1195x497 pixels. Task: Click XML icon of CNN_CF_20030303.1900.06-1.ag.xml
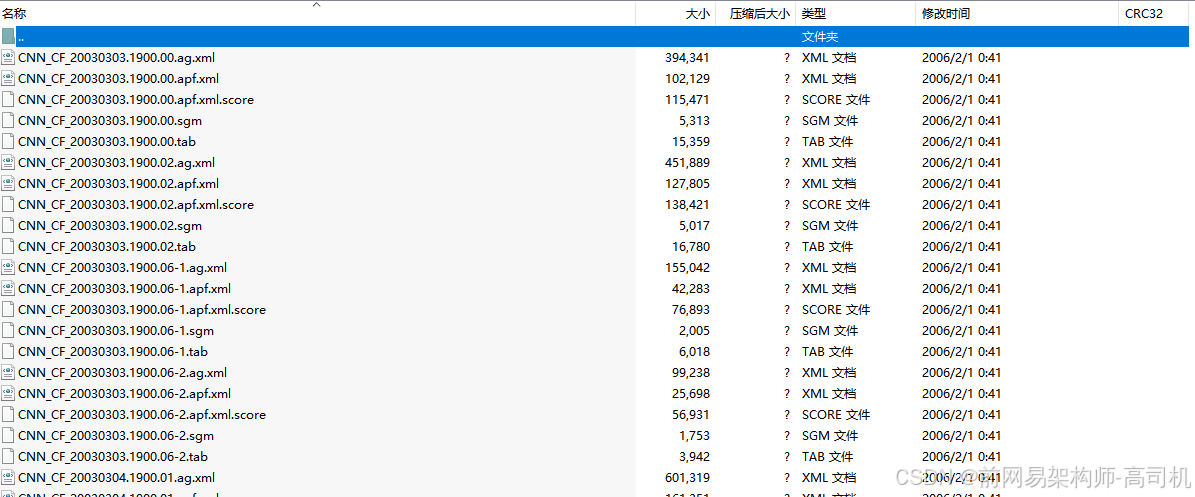(8, 268)
